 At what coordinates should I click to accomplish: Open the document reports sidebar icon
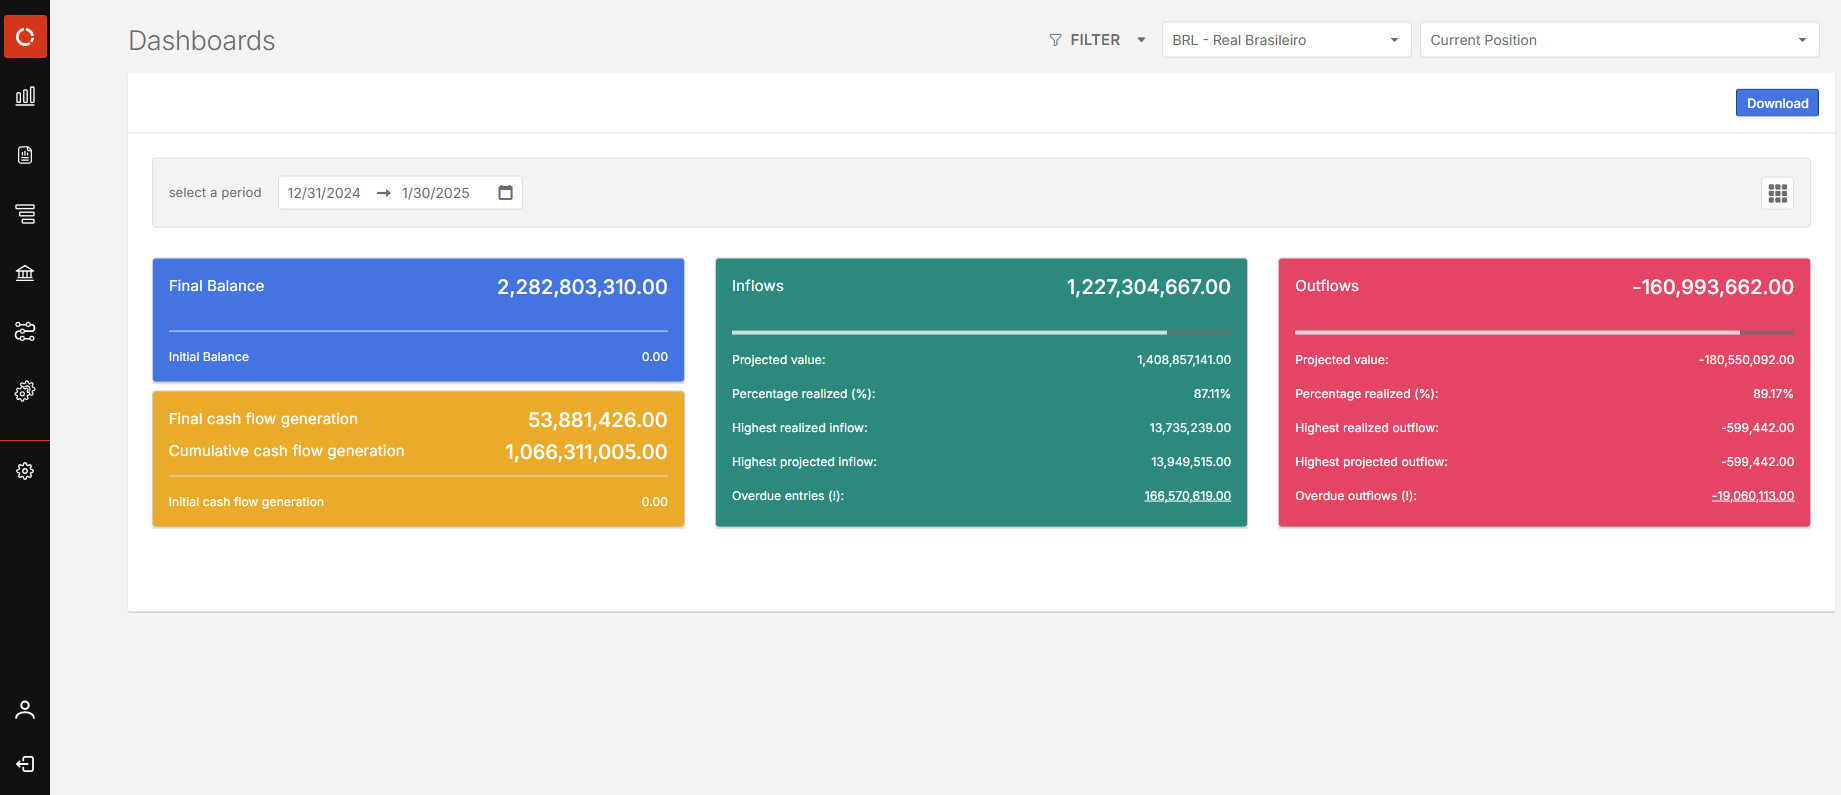(25, 155)
